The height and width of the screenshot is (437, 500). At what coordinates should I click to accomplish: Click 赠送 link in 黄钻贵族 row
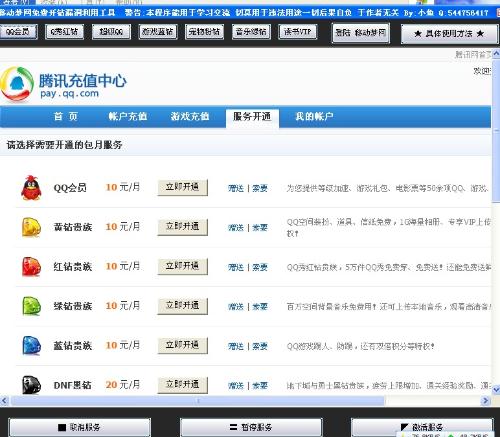click(236, 228)
